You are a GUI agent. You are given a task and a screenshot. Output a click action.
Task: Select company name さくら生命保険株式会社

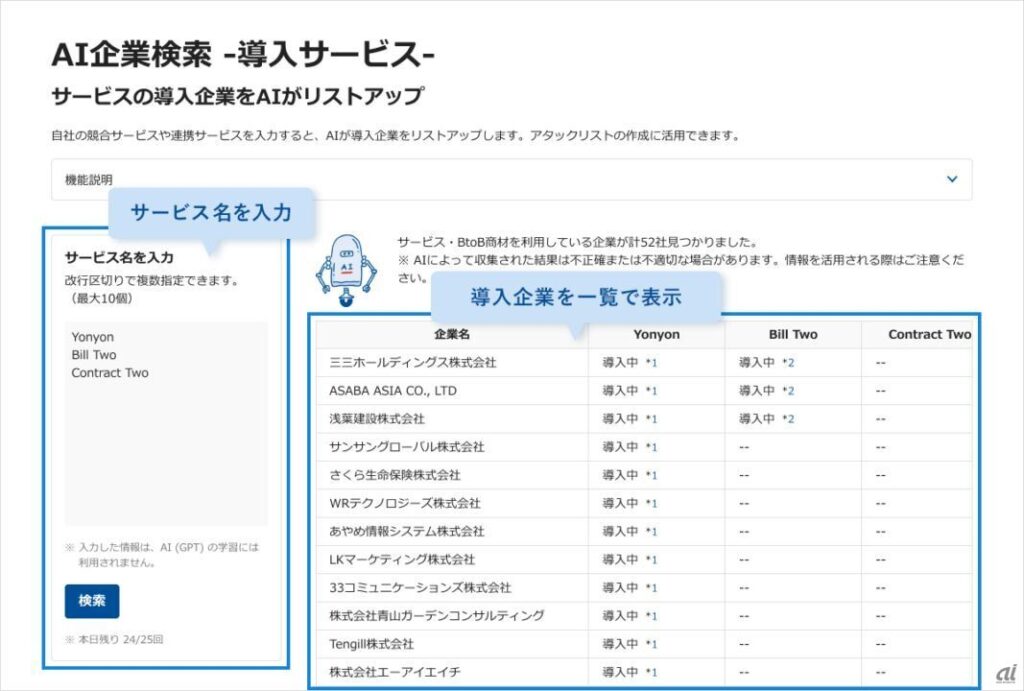click(x=395, y=475)
